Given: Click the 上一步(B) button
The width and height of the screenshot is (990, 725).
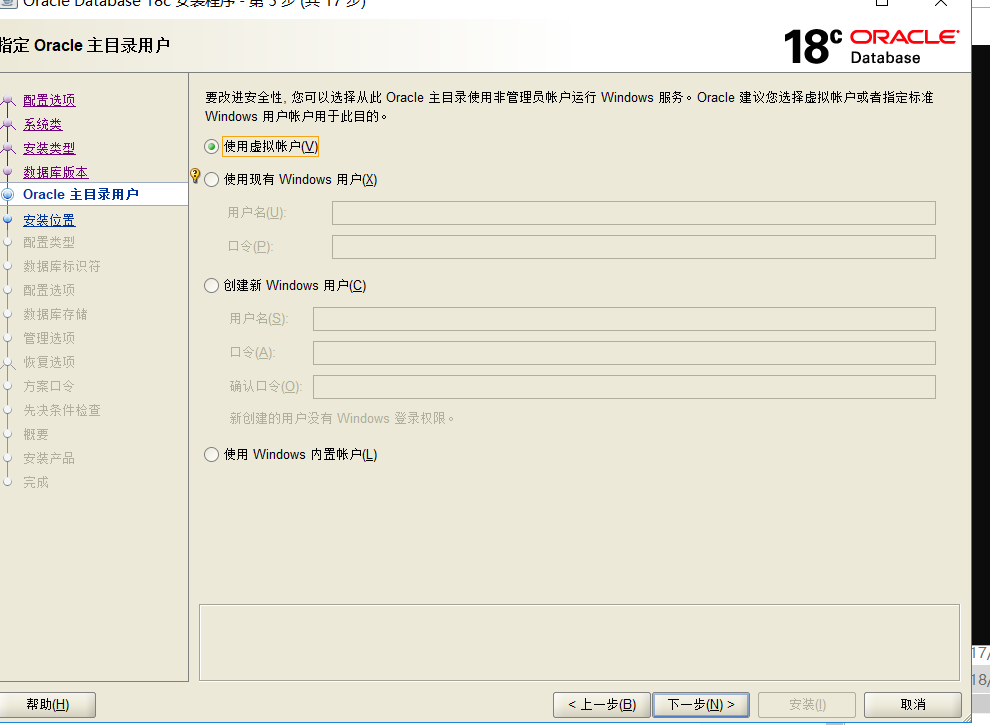Looking at the screenshot, I should tap(600, 704).
